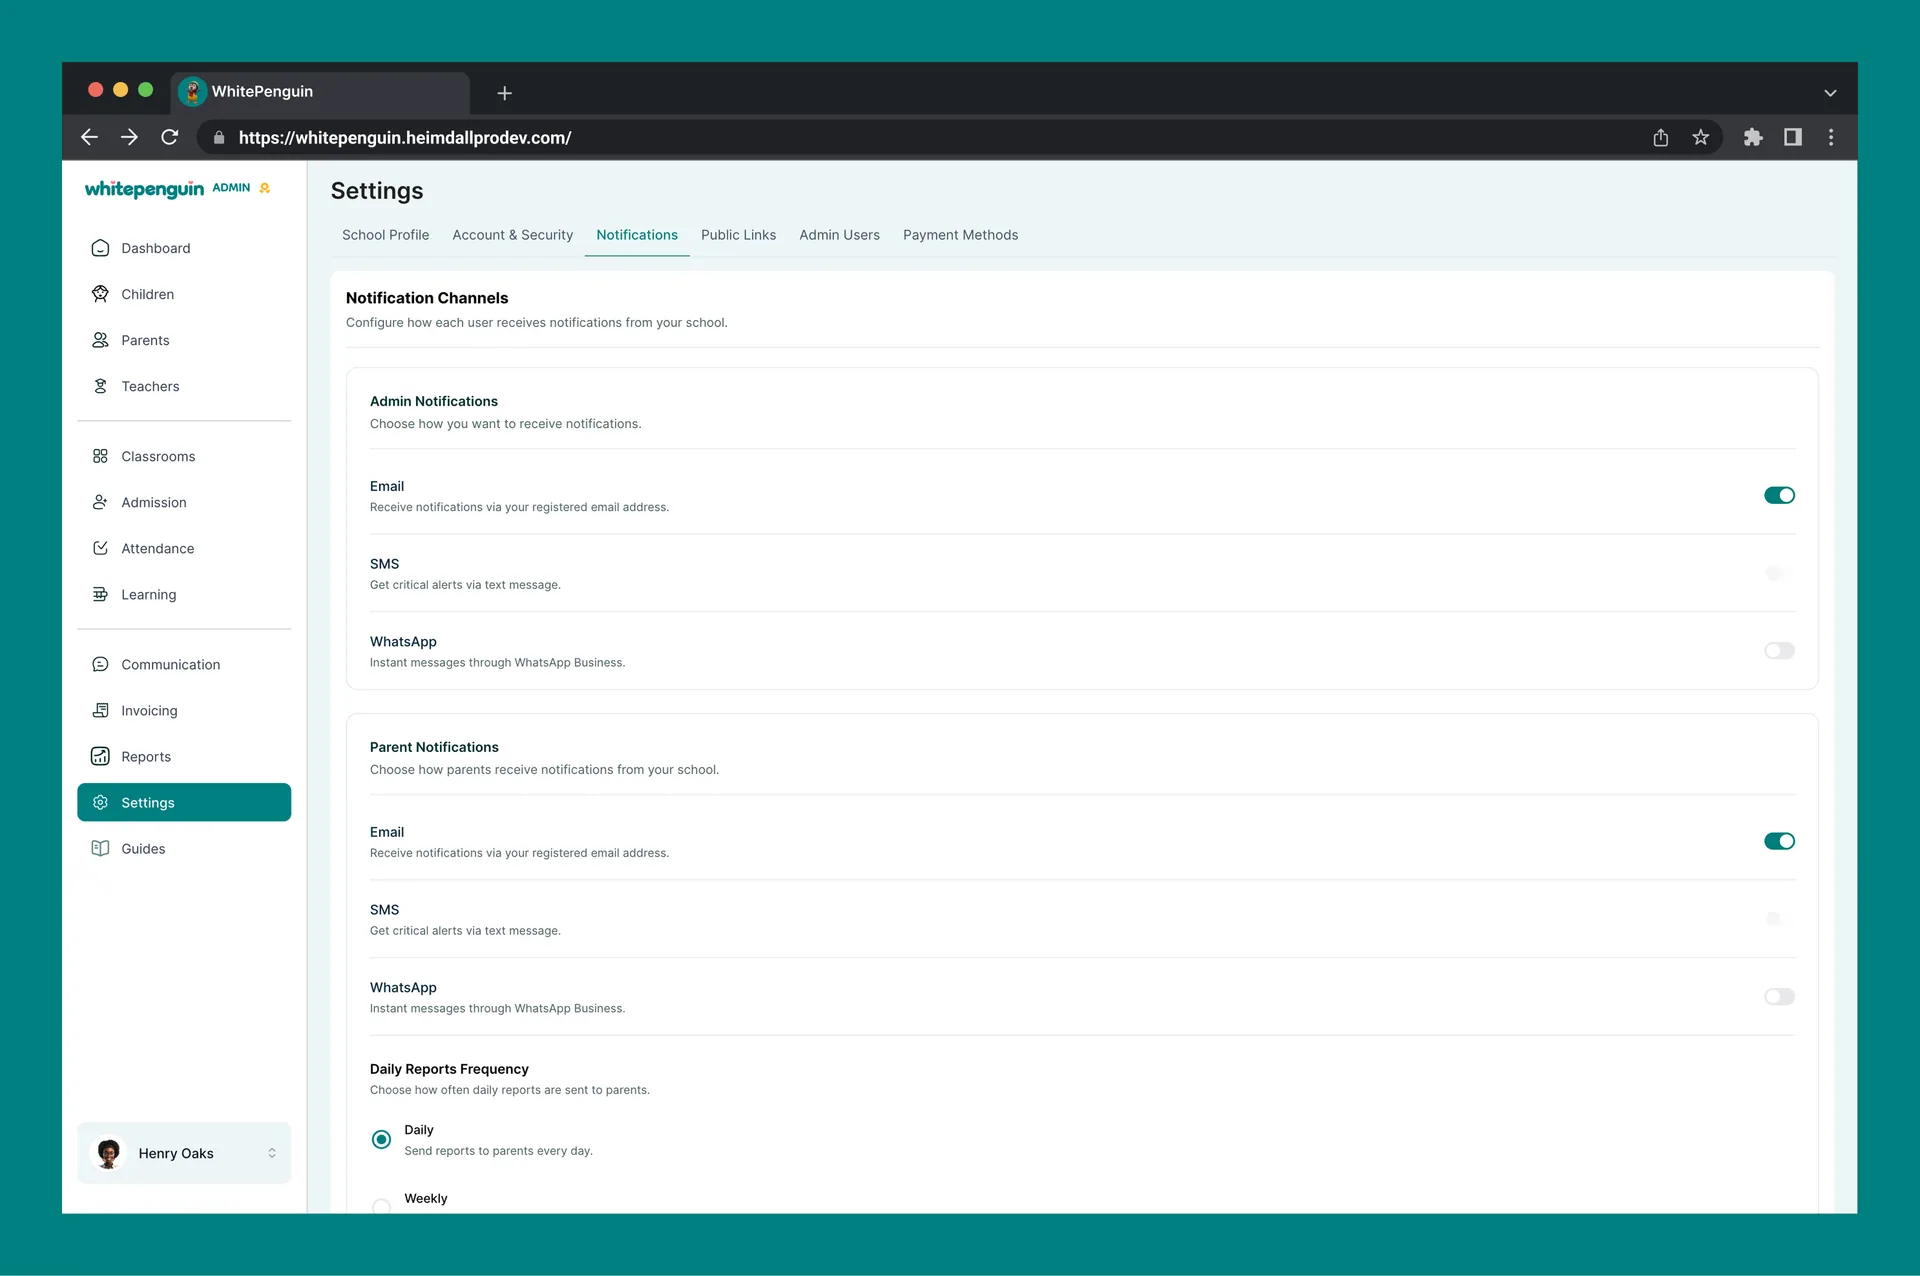This screenshot has height=1276, width=1920.
Task: Share the page using the share icon
Action: point(1661,137)
